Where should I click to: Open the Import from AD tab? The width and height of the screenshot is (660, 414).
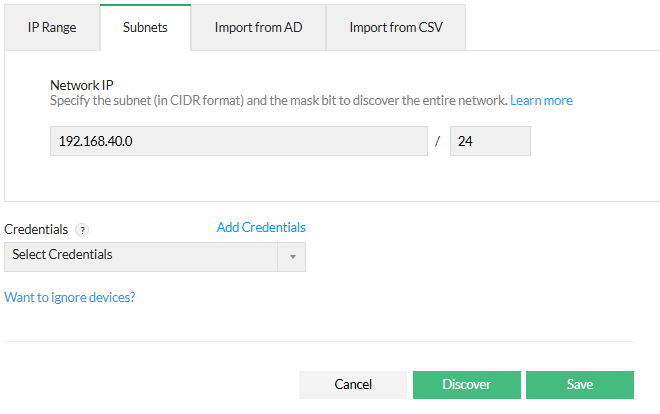point(258,28)
